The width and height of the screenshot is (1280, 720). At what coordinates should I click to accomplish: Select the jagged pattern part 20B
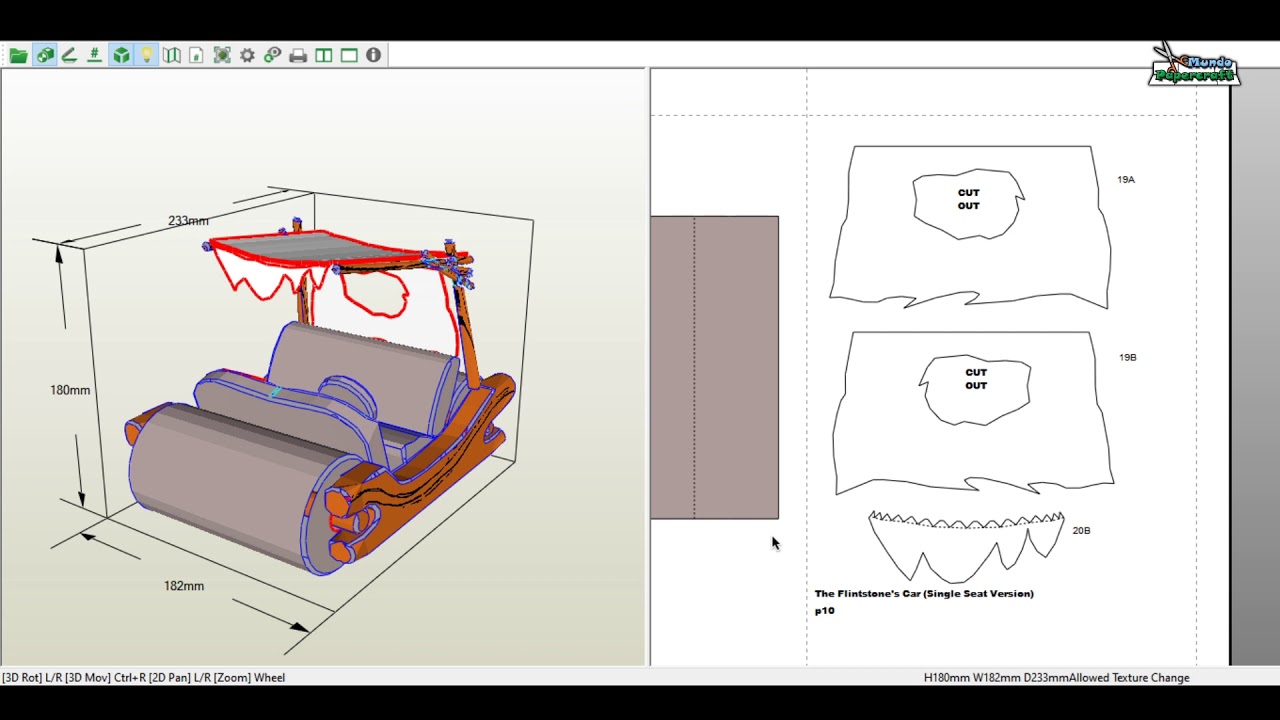coord(966,546)
